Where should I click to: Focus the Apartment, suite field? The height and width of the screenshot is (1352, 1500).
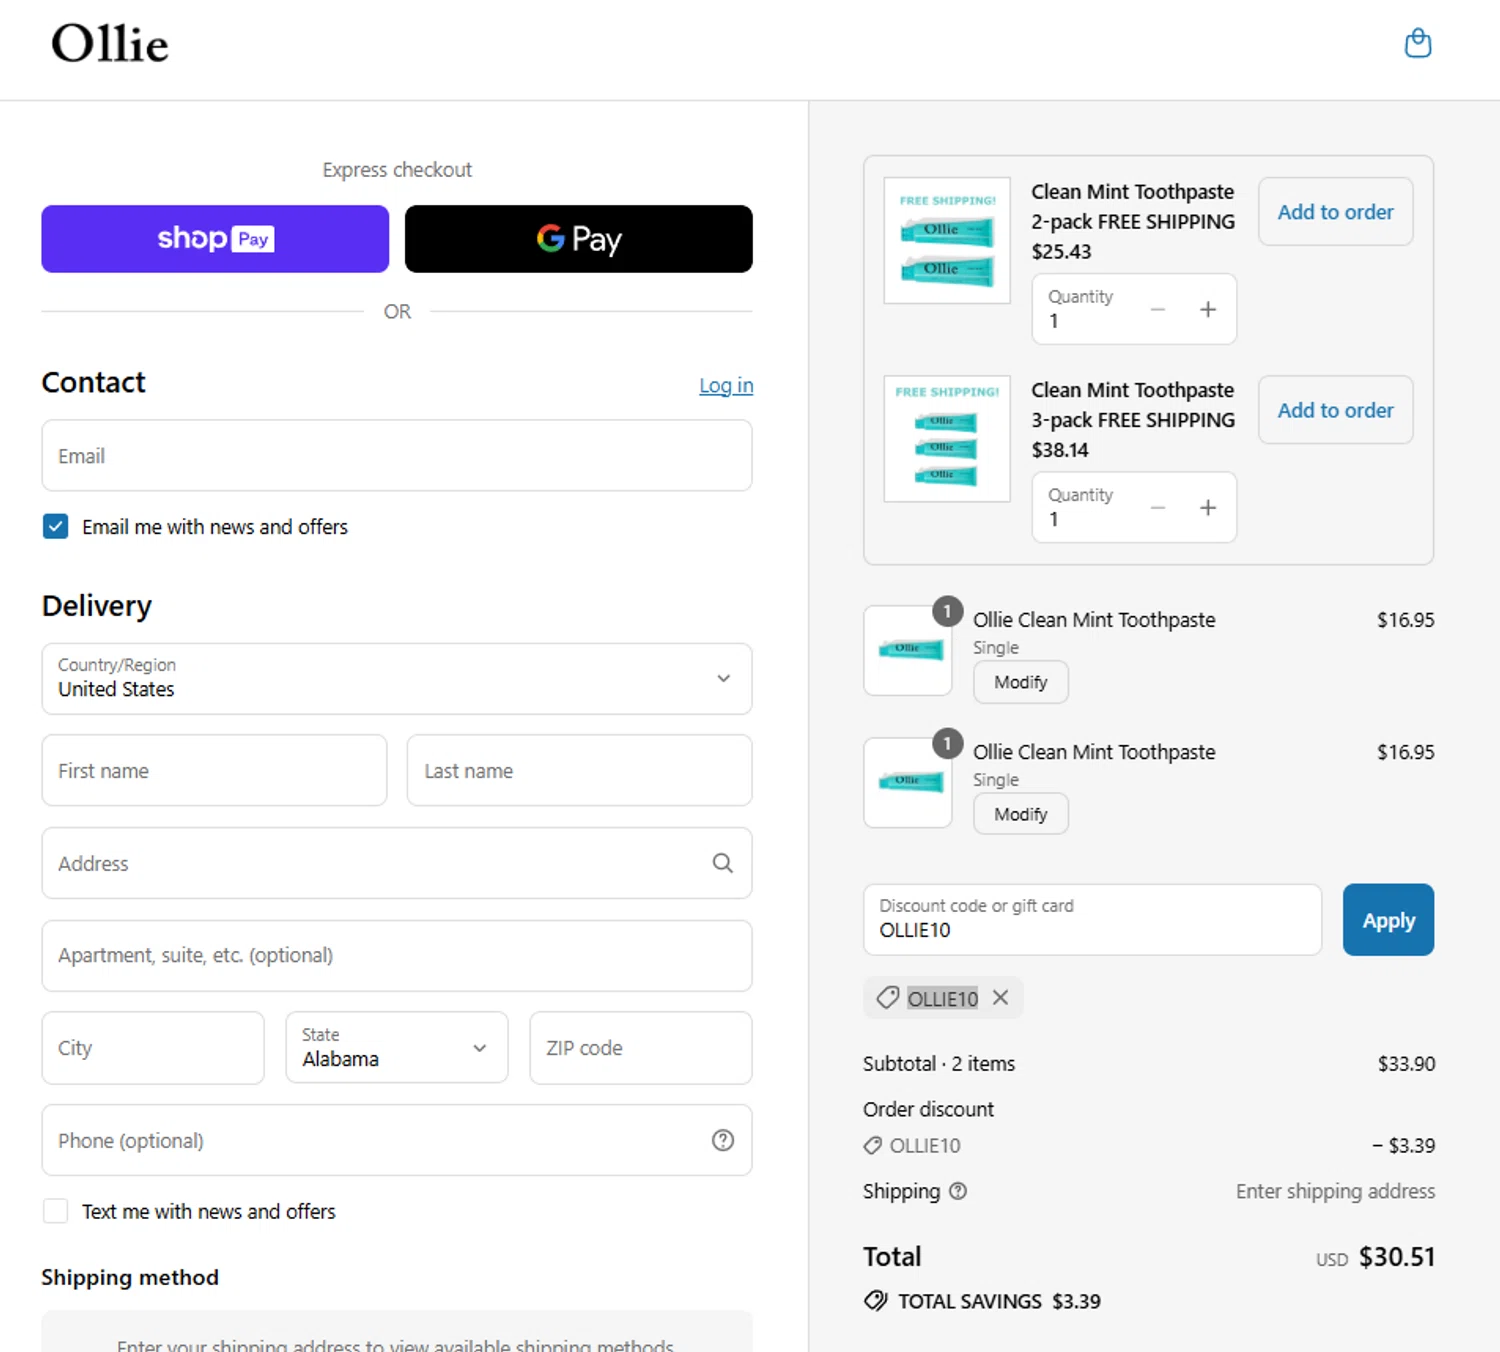coord(397,956)
